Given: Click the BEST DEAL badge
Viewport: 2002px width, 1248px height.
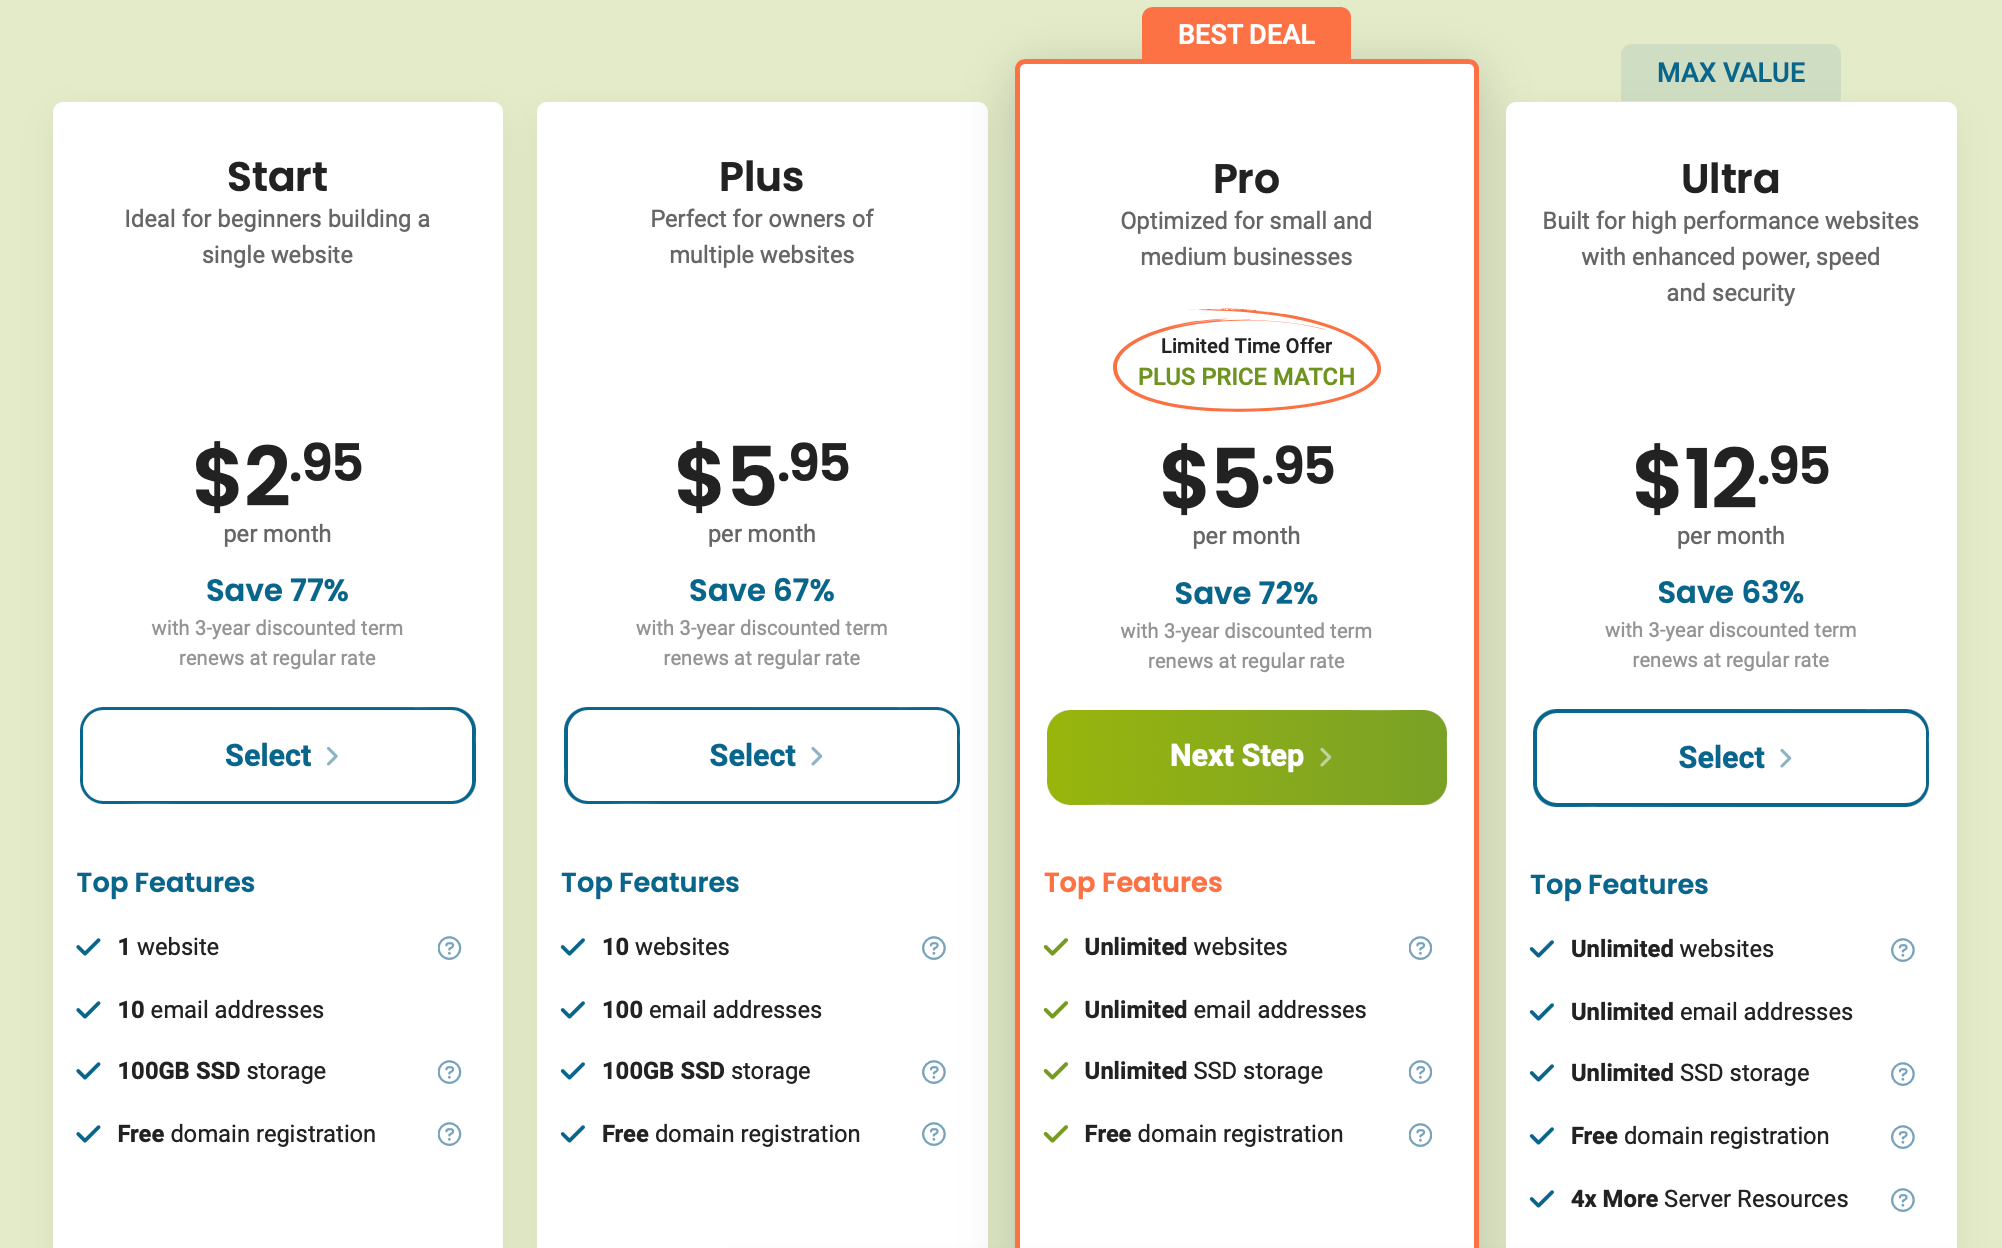Looking at the screenshot, I should tap(1246, 35).
